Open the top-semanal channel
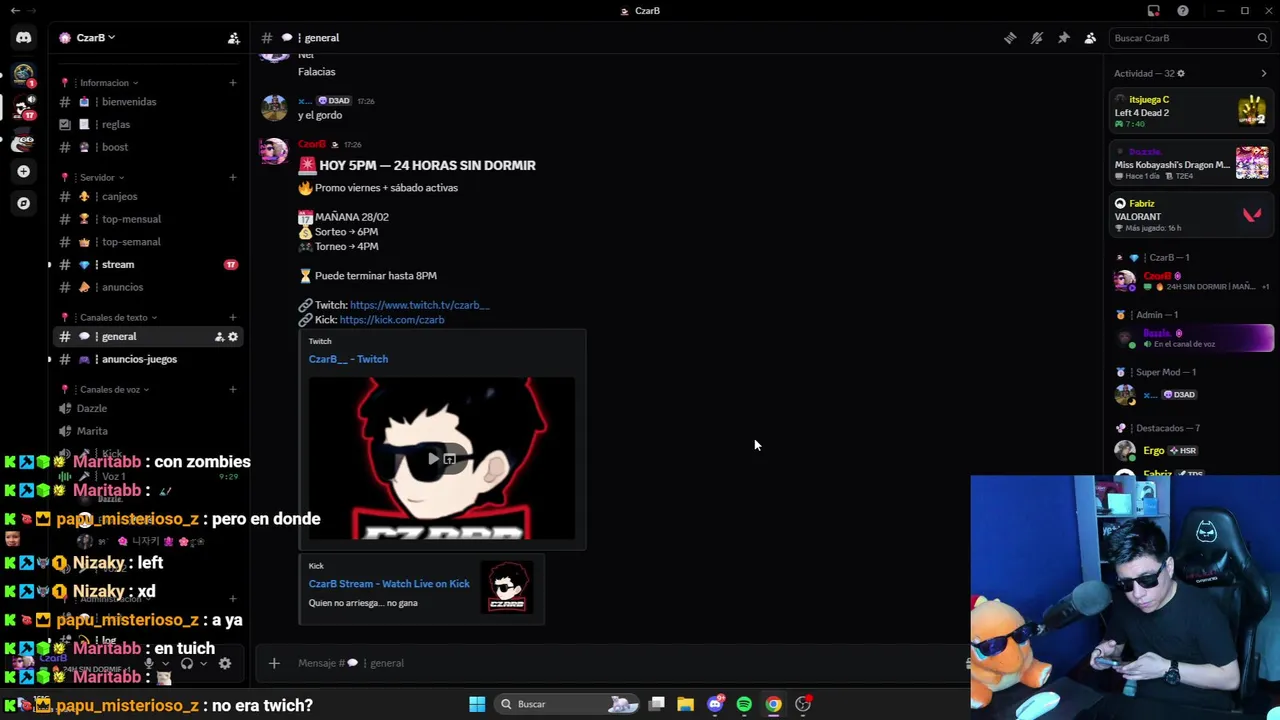 [x=148, y=242]
